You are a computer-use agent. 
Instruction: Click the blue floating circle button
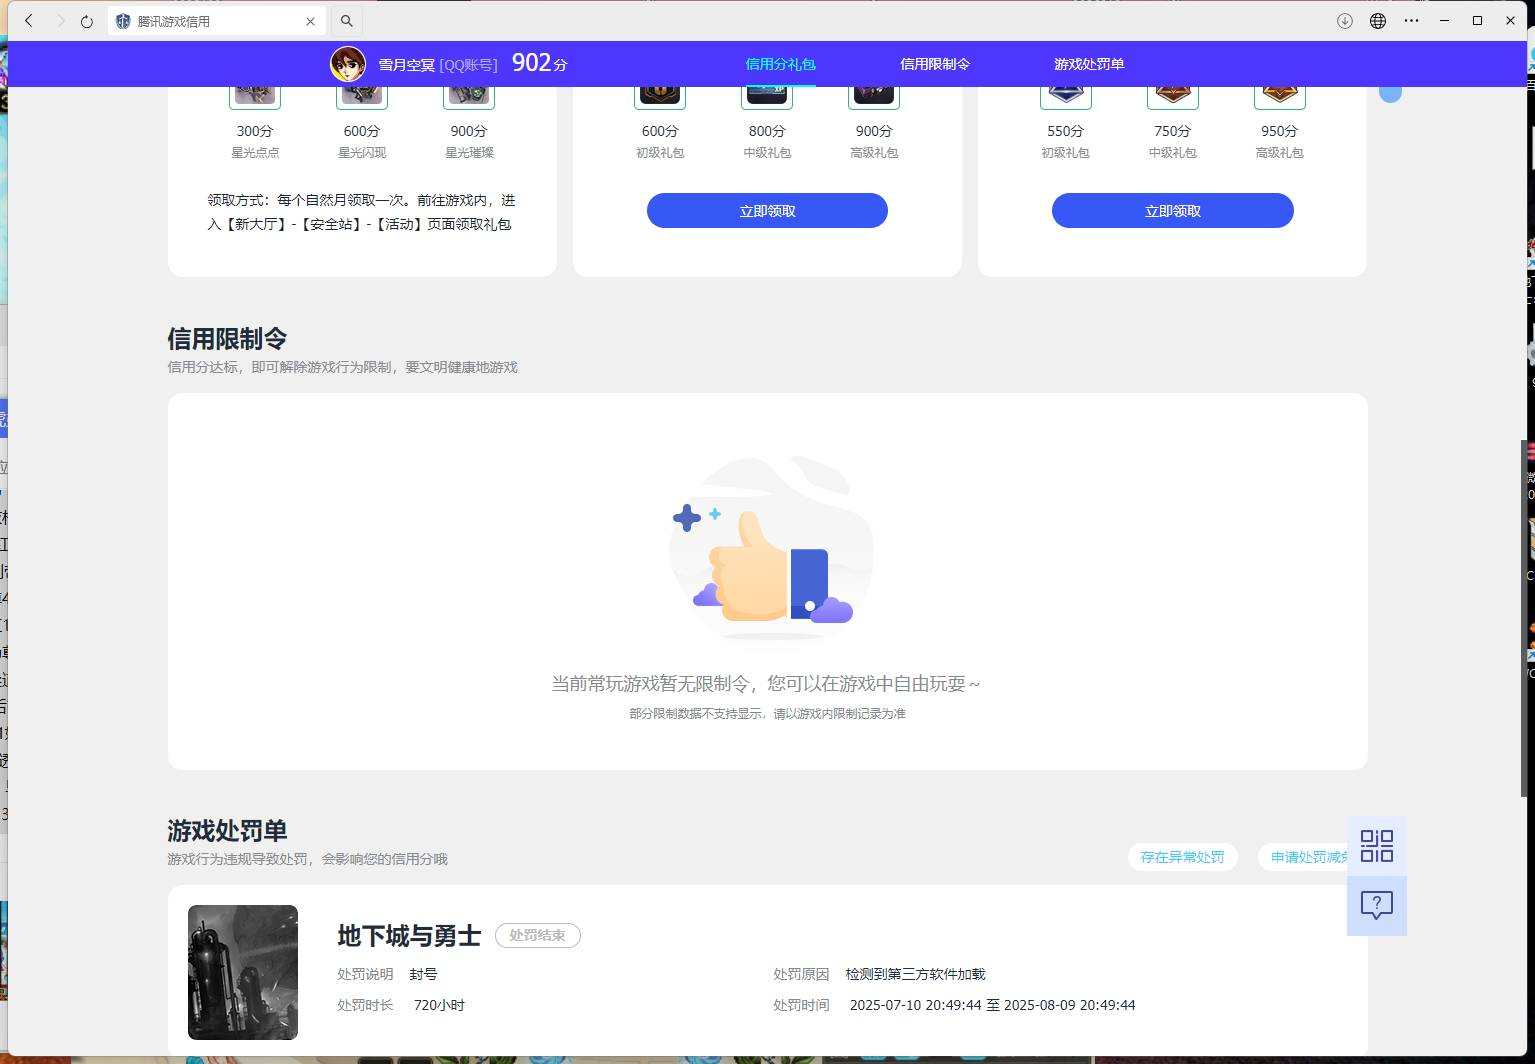pyautogui.click(x=1390, y=92)
